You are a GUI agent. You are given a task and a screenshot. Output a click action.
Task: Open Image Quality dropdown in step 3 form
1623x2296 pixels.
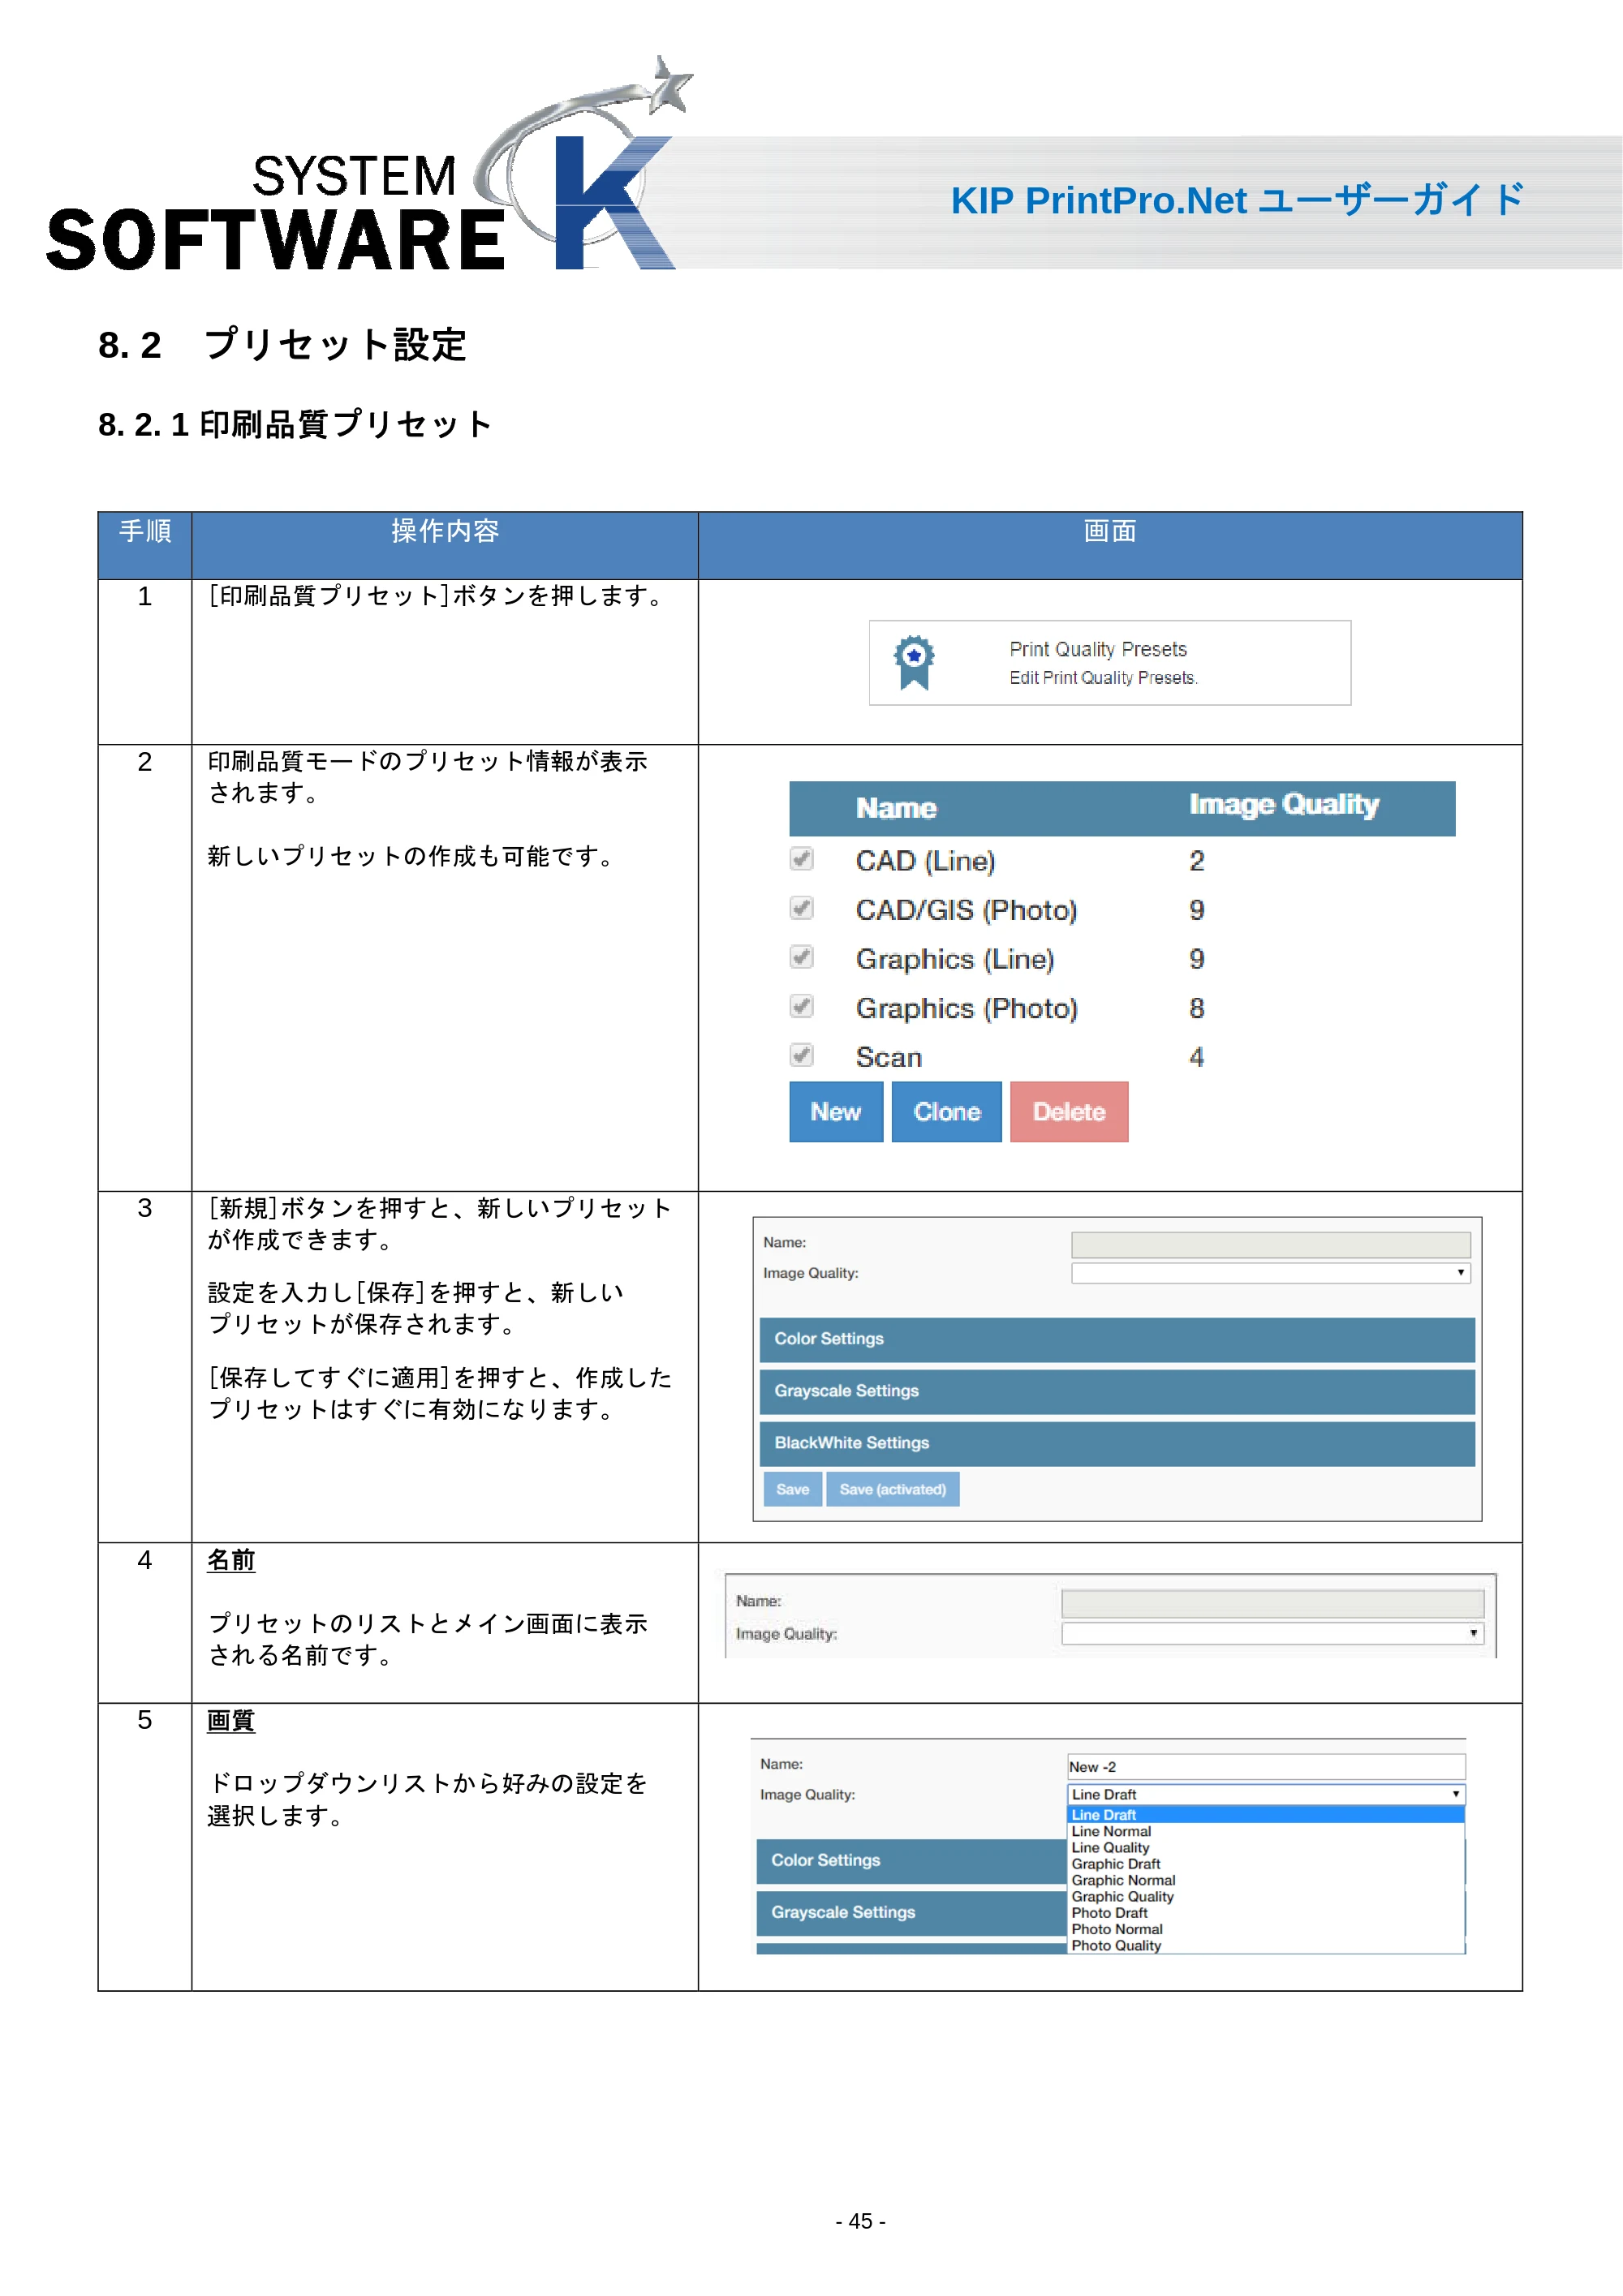pos(1270,1273)
